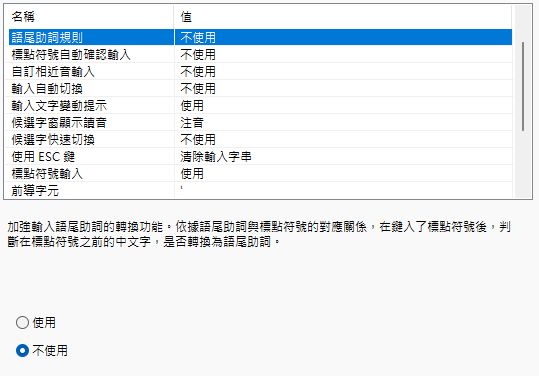Screen dimensions: 539x376
Task: Click the 名稱 column header
Action: click(x=90, y=16)
